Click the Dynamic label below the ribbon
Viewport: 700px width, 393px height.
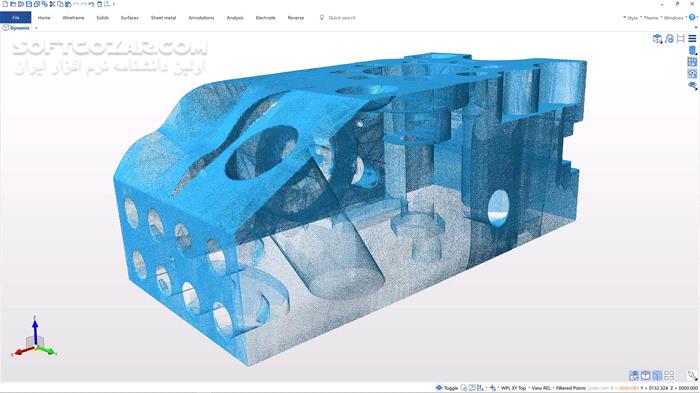tap(20, 28)
